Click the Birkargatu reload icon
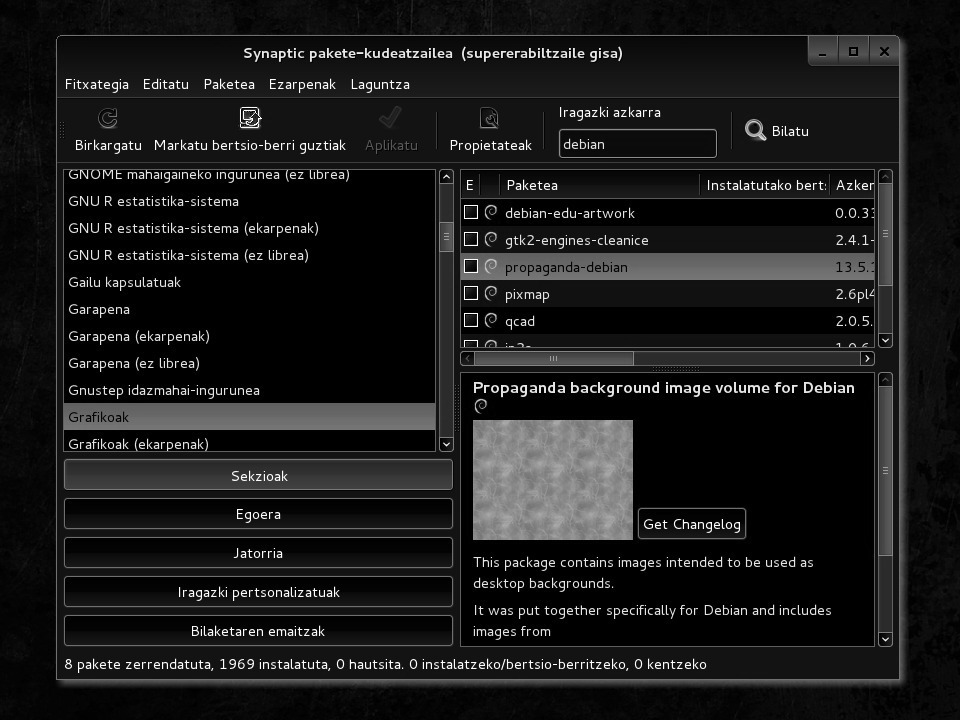The height and width of the screenshot is (720, 960). 108,118
